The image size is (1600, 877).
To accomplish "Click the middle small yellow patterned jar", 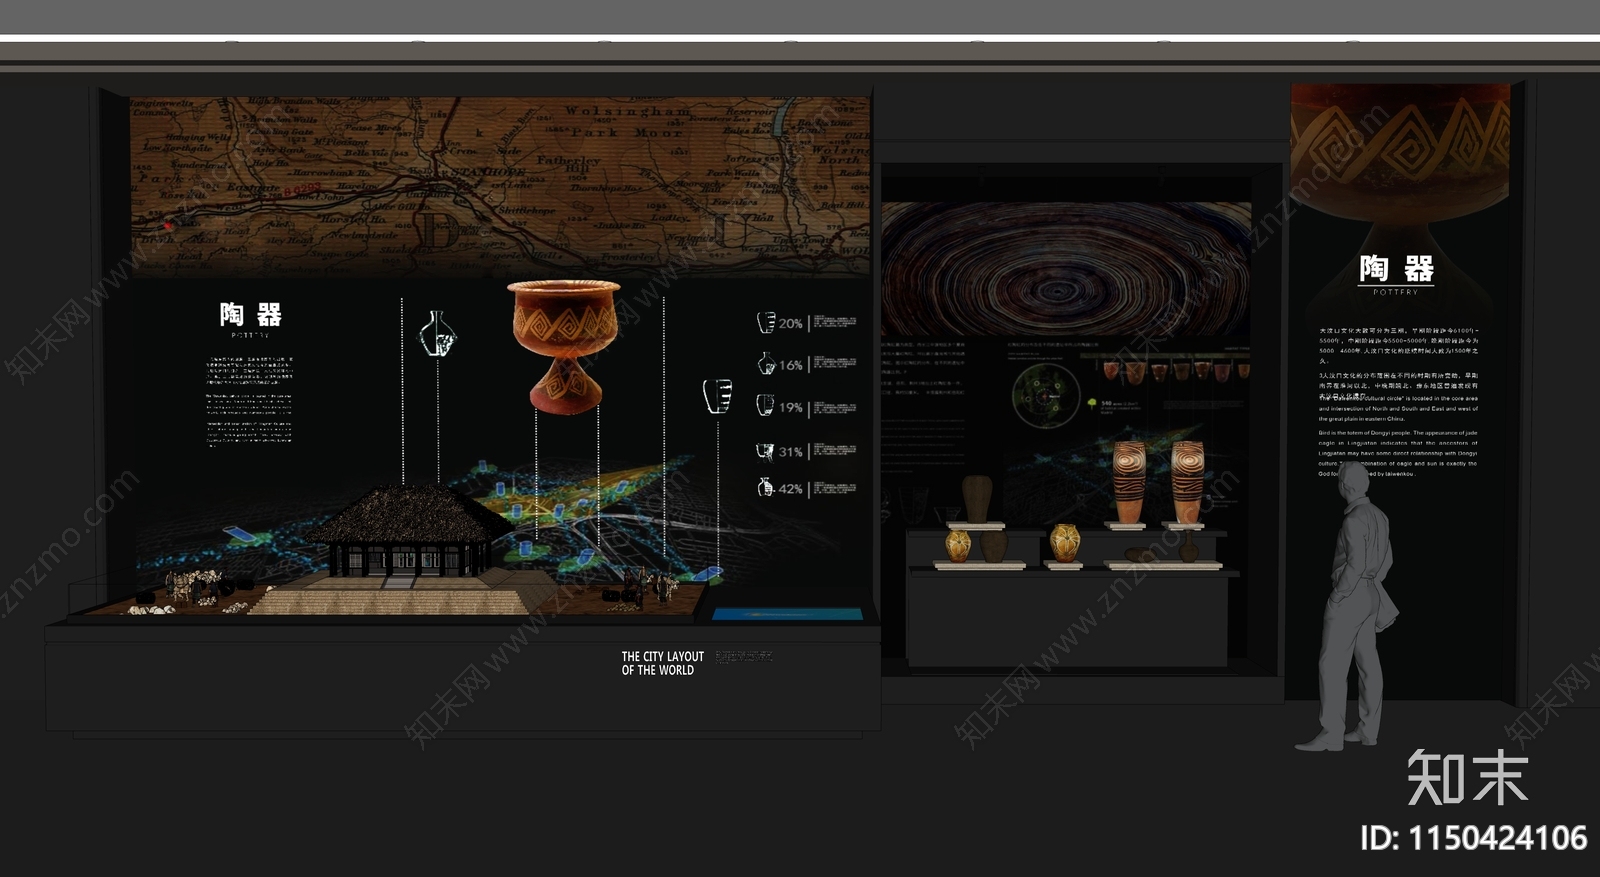I will 1065,543.
